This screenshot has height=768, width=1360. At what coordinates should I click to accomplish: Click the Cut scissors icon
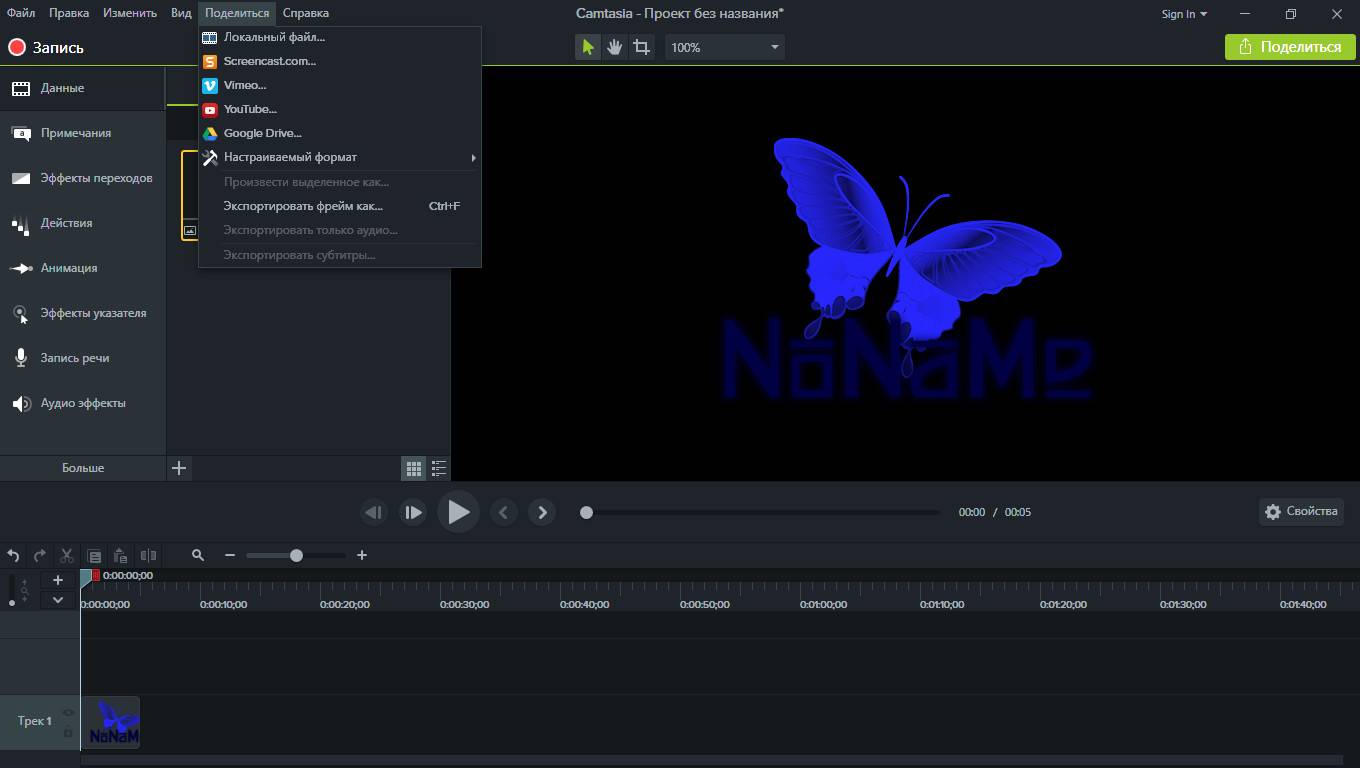point(67,555)
